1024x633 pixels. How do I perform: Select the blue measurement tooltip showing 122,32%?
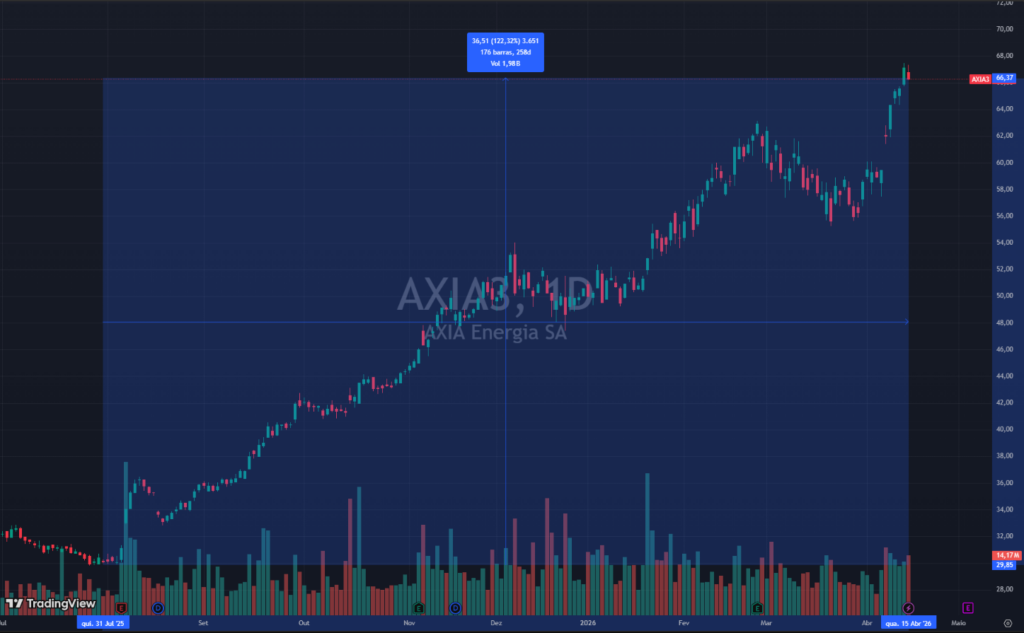click(x=505, y=52)
